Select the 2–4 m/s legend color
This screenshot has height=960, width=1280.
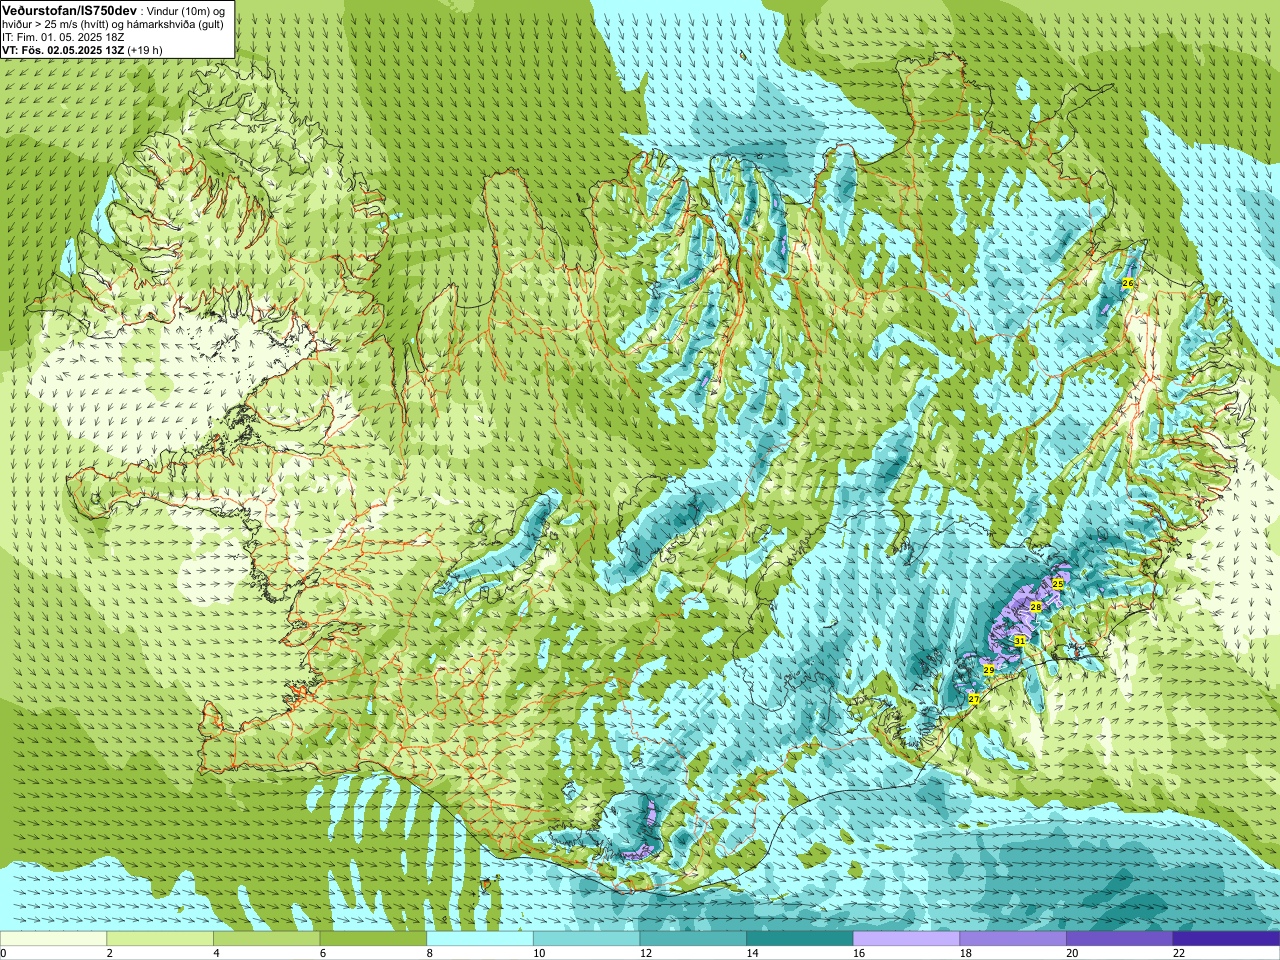click(160, 939)
